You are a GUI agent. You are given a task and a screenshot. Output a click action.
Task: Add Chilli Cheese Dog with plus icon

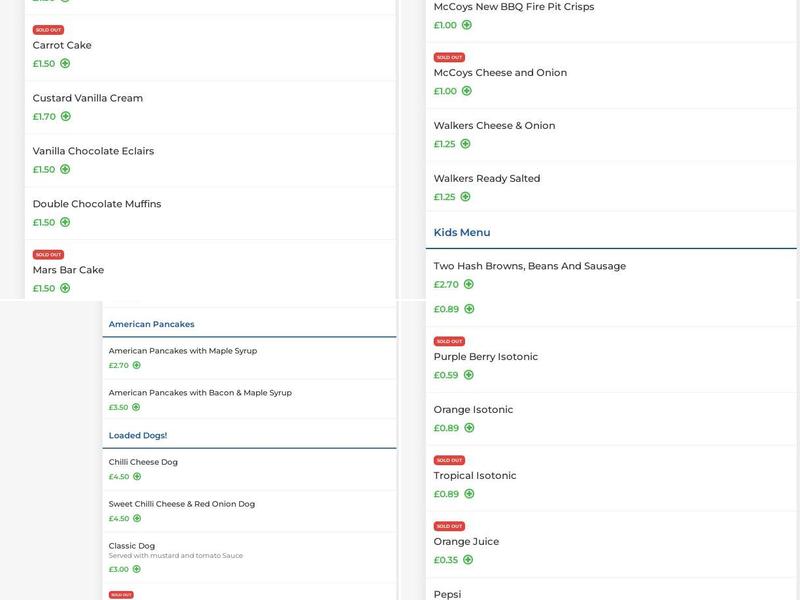tap(137, 476)
